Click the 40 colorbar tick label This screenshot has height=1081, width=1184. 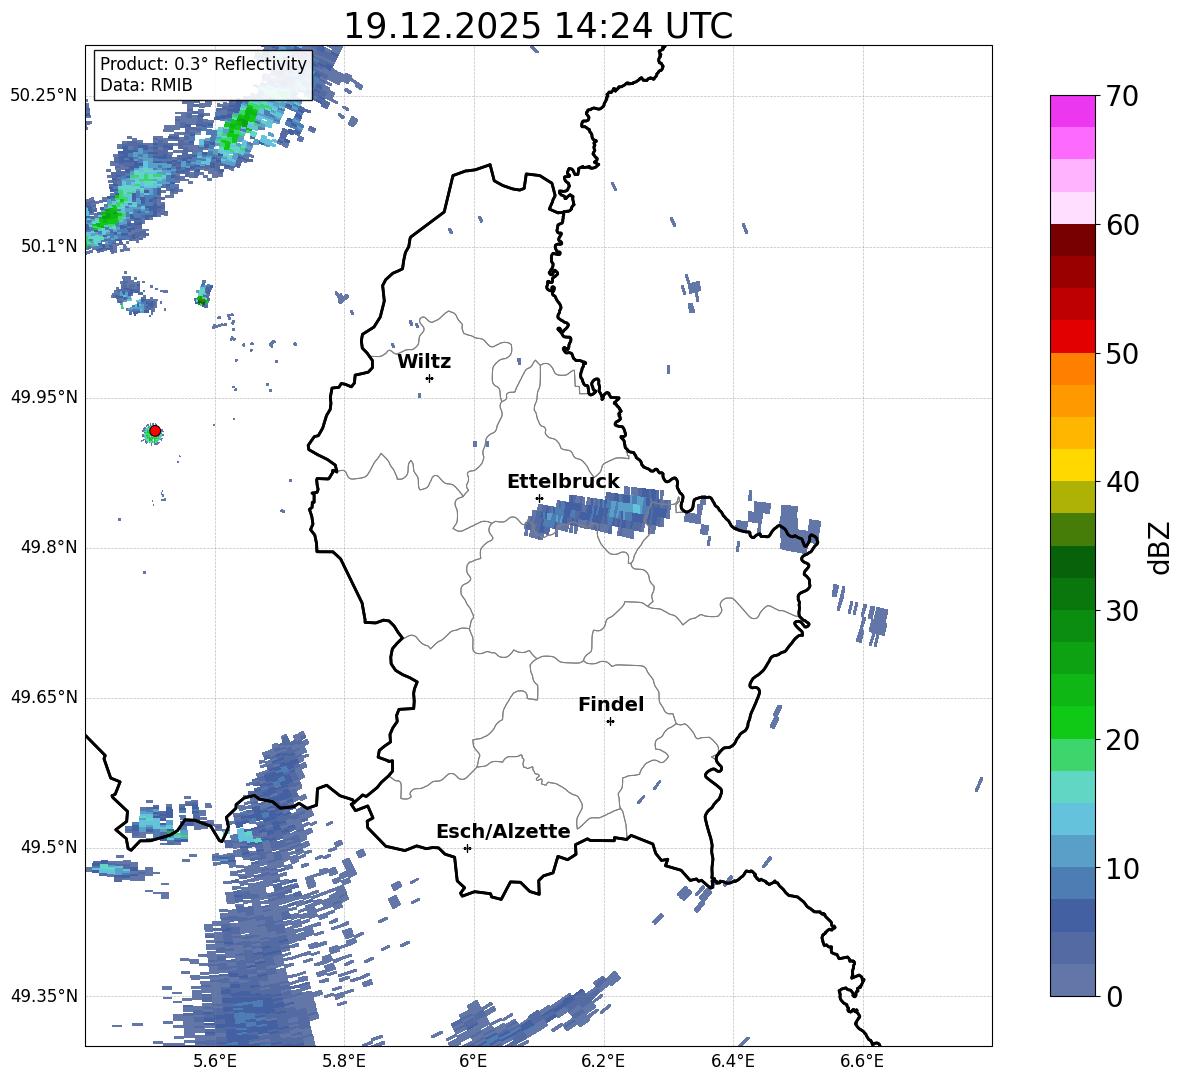click(1122, 482)
